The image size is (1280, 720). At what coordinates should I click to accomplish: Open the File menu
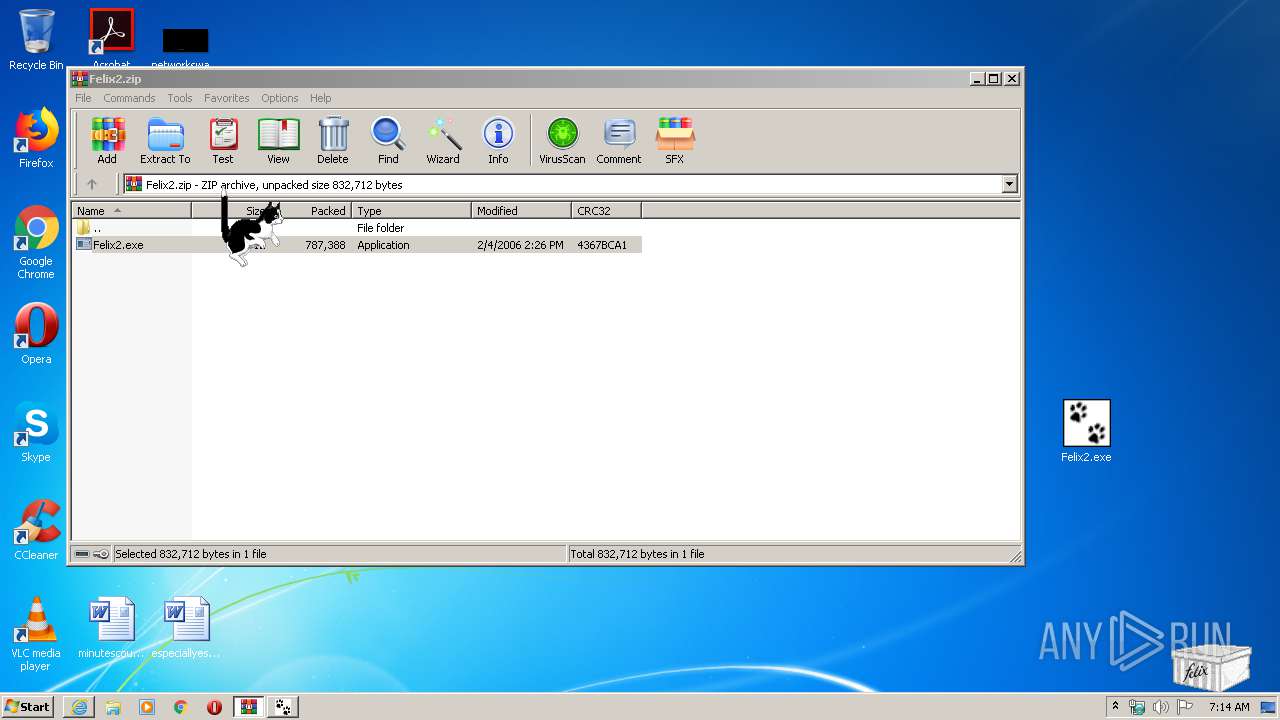tap(83, 98)
